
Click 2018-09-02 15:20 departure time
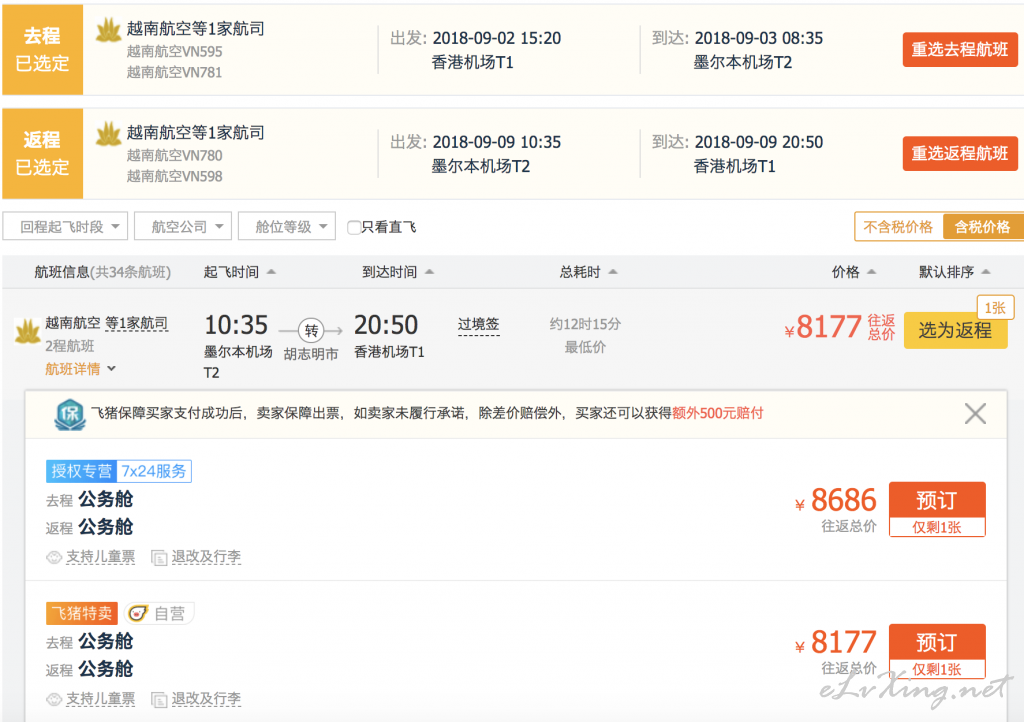click(496, 39)
